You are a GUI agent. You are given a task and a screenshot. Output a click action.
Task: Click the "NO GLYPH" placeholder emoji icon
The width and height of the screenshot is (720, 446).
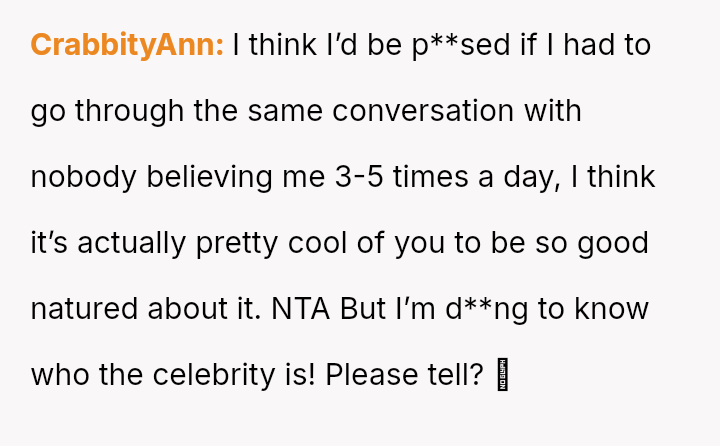tap(502, 375)
